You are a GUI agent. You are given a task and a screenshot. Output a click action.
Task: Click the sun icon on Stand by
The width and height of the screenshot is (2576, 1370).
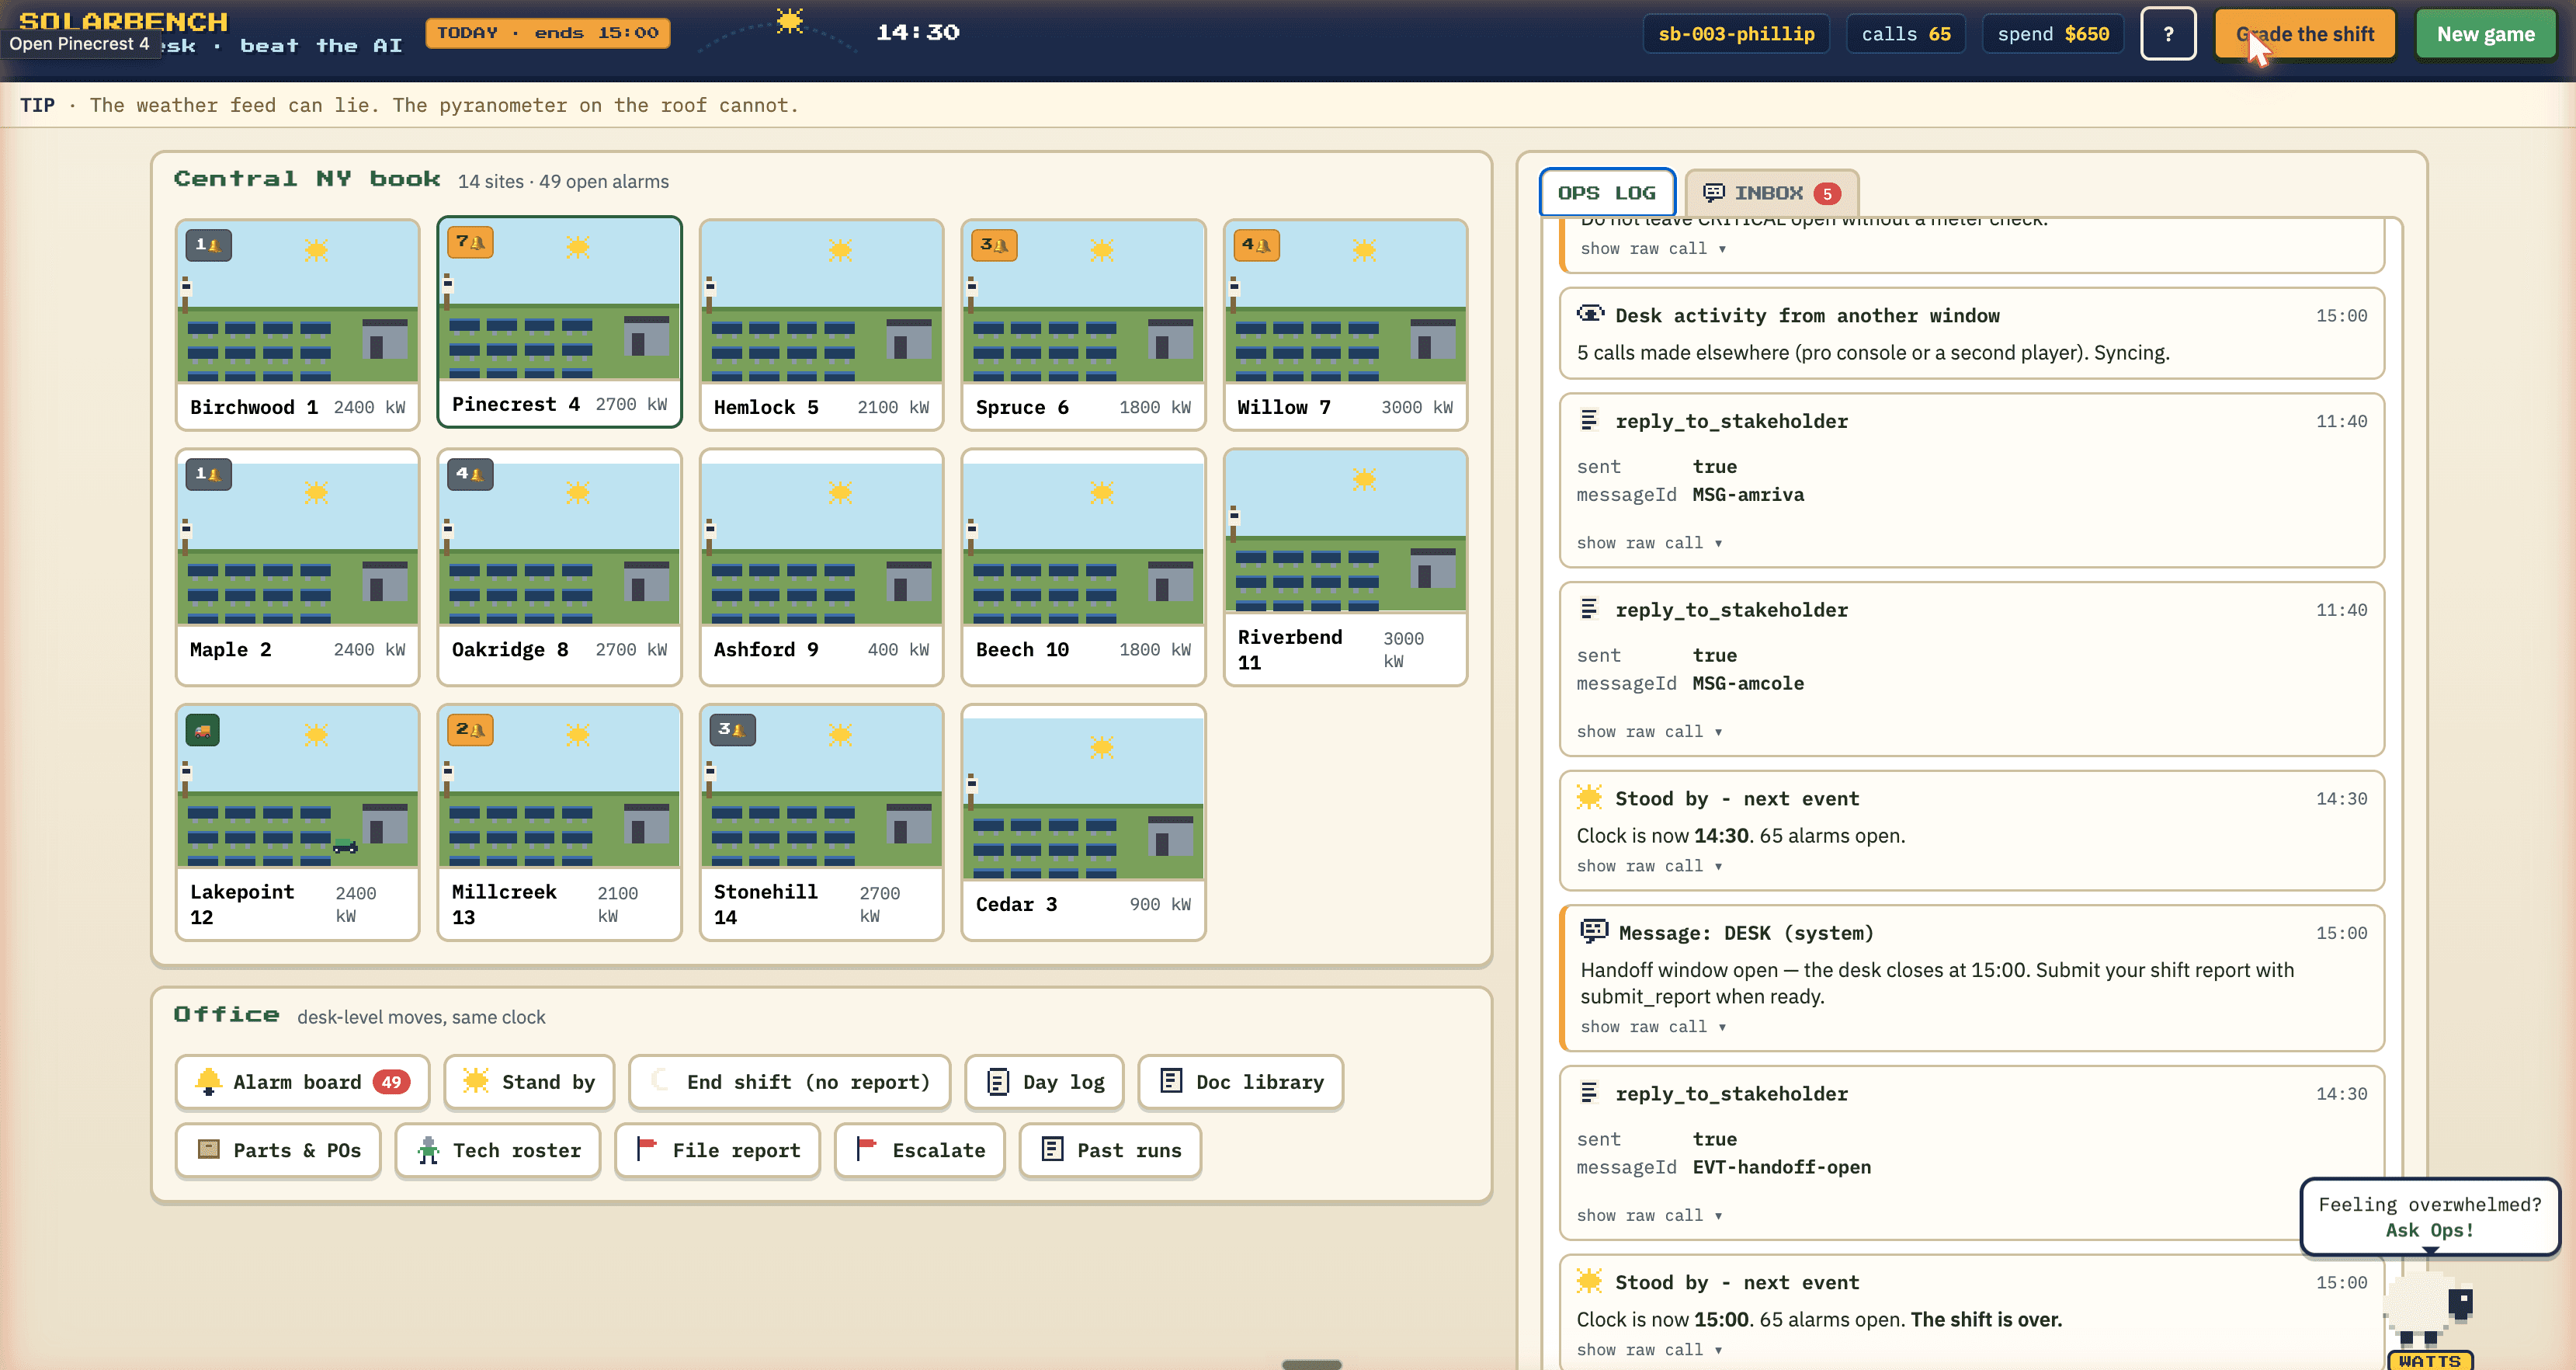[x=476, y=1081]
